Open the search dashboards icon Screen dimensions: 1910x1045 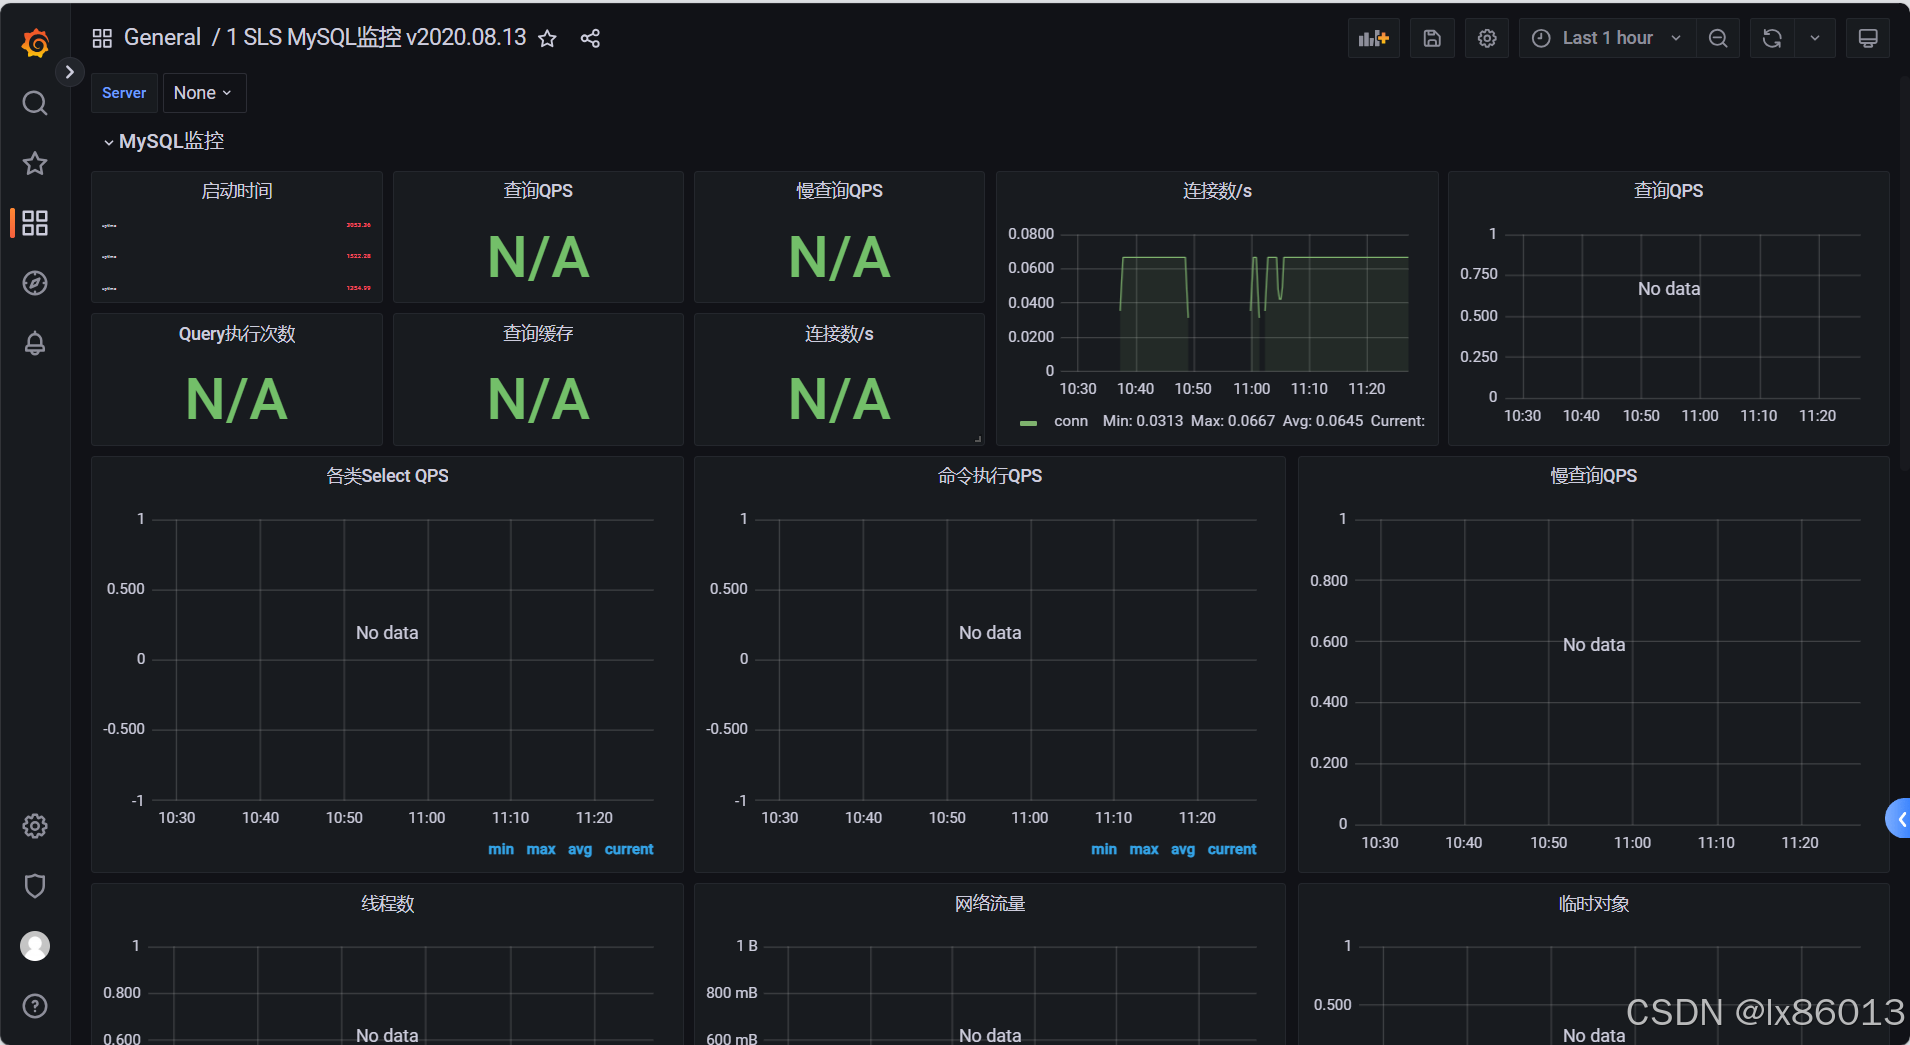tap(35, 103)
